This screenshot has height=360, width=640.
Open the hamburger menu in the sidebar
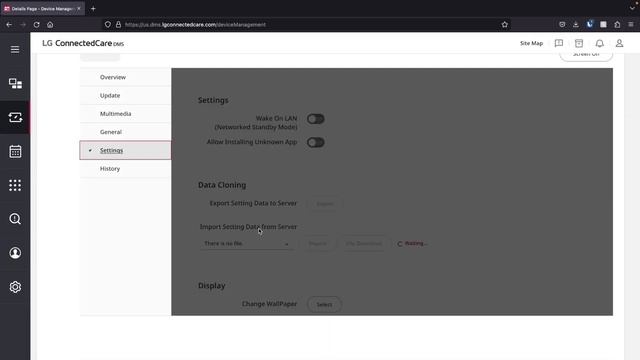(15, 49)
